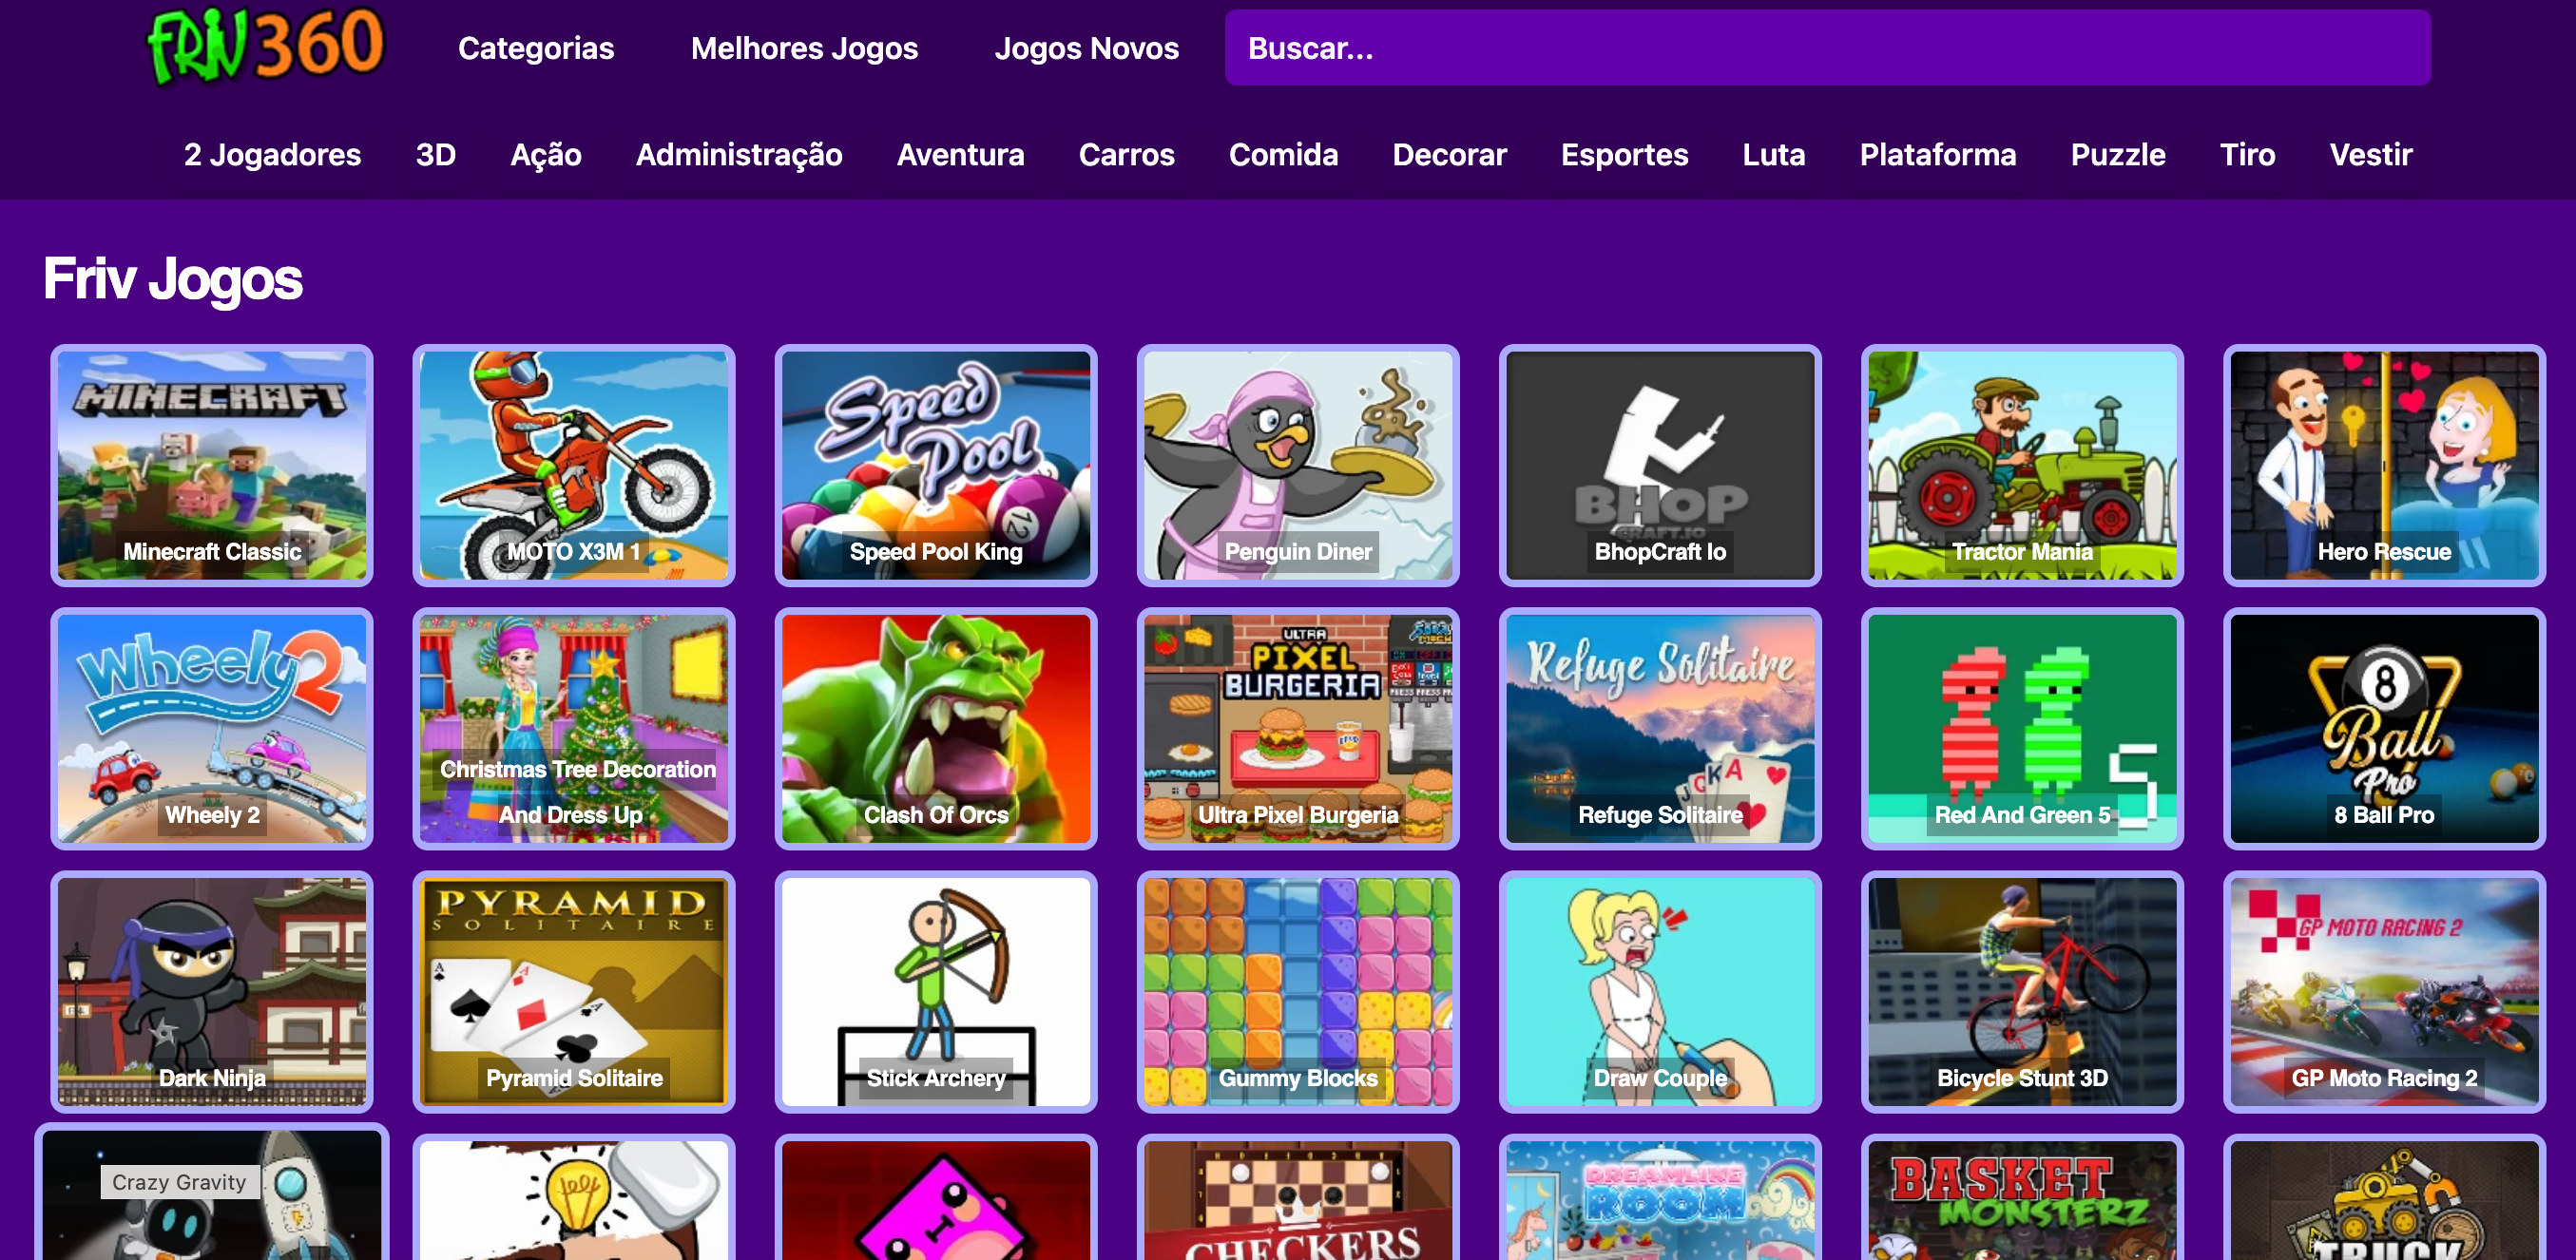Open the Wheely 2 game

click(211, 729)
